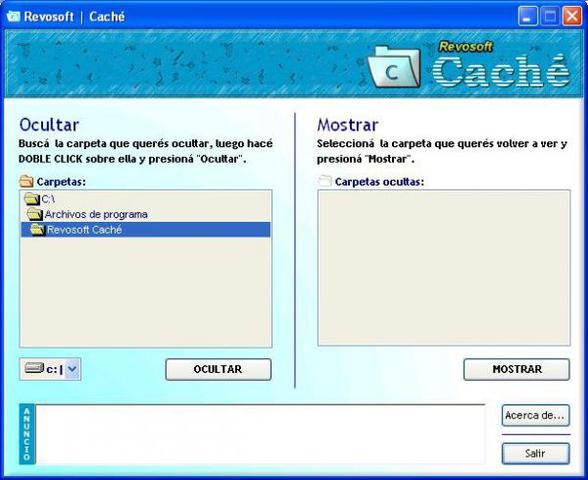Click inside the Carpetas ocultas list box
This screenshot has height=480, width=588.
(444, 268)
